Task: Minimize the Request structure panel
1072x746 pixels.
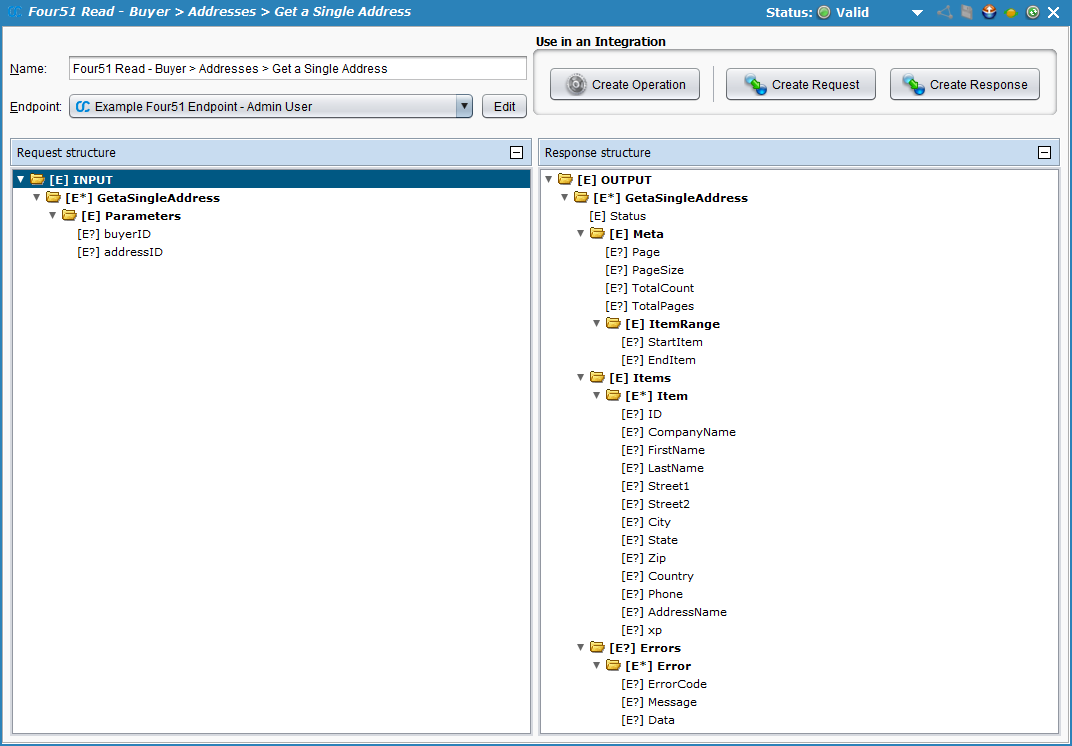Action: click(516, 153)
